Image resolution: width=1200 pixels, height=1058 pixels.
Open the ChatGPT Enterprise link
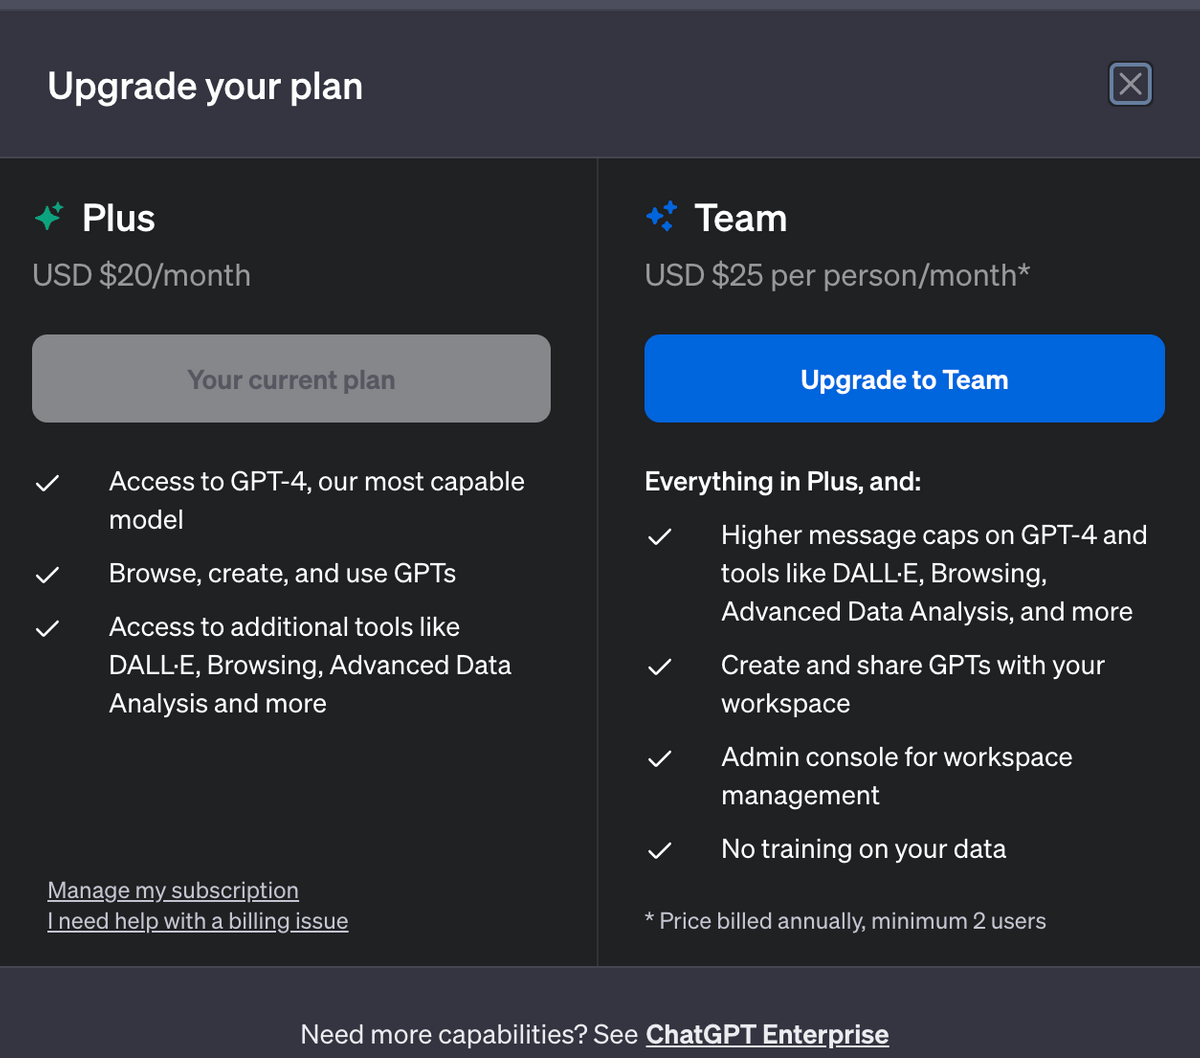point(767,1034)
